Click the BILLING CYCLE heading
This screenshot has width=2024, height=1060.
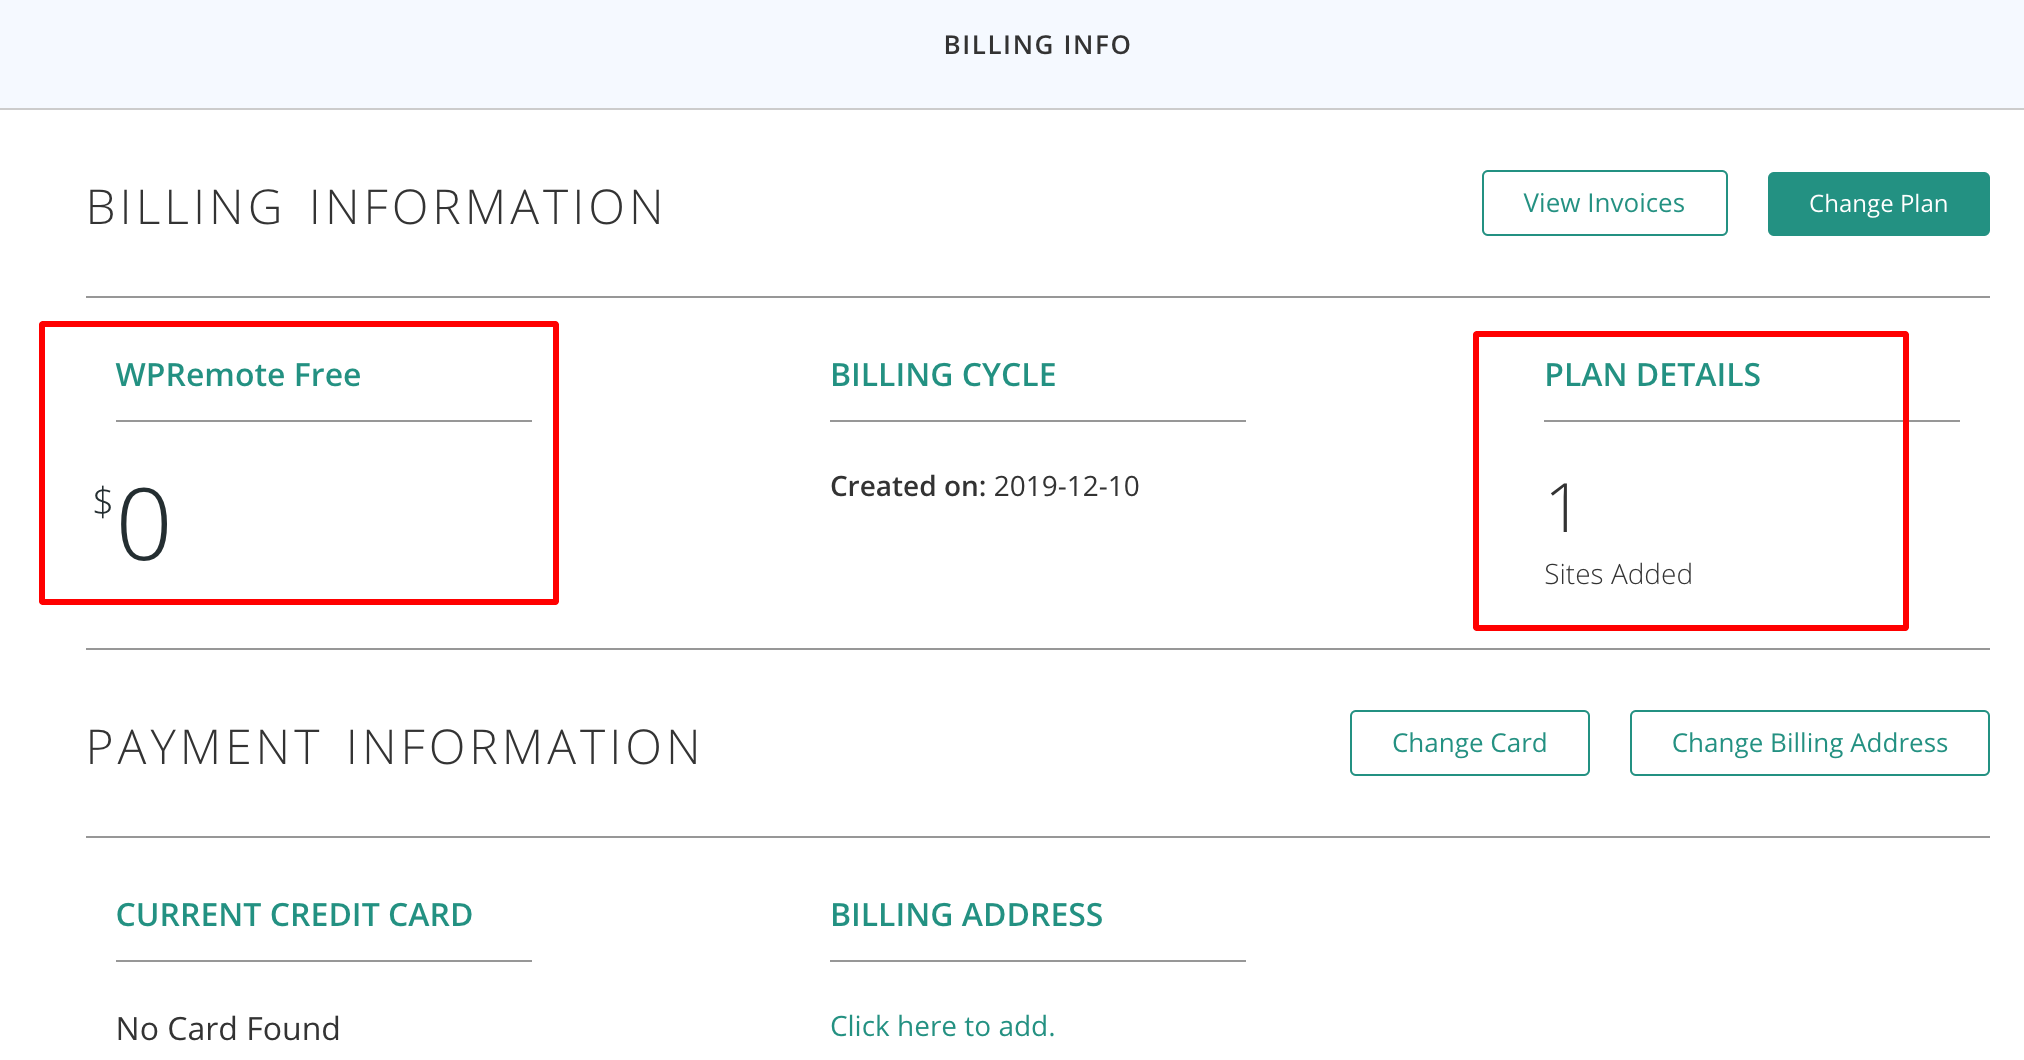[x=943, y=375]
